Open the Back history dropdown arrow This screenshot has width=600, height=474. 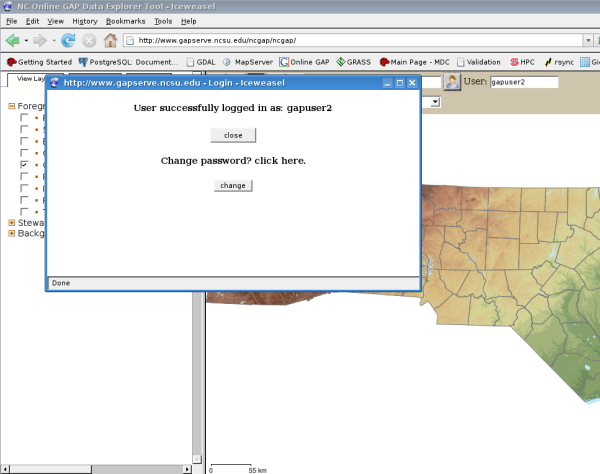click(x=26, y=40)
